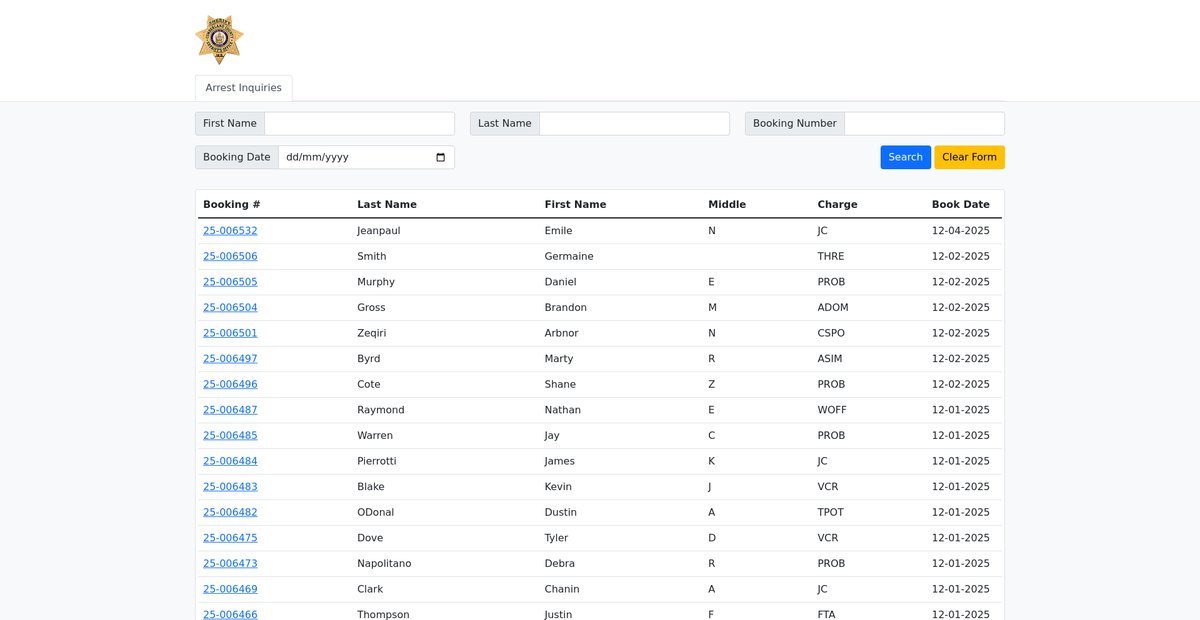Click the Booking # column header
Screen dimensions: 1200x620
click(x=232, y=204)
